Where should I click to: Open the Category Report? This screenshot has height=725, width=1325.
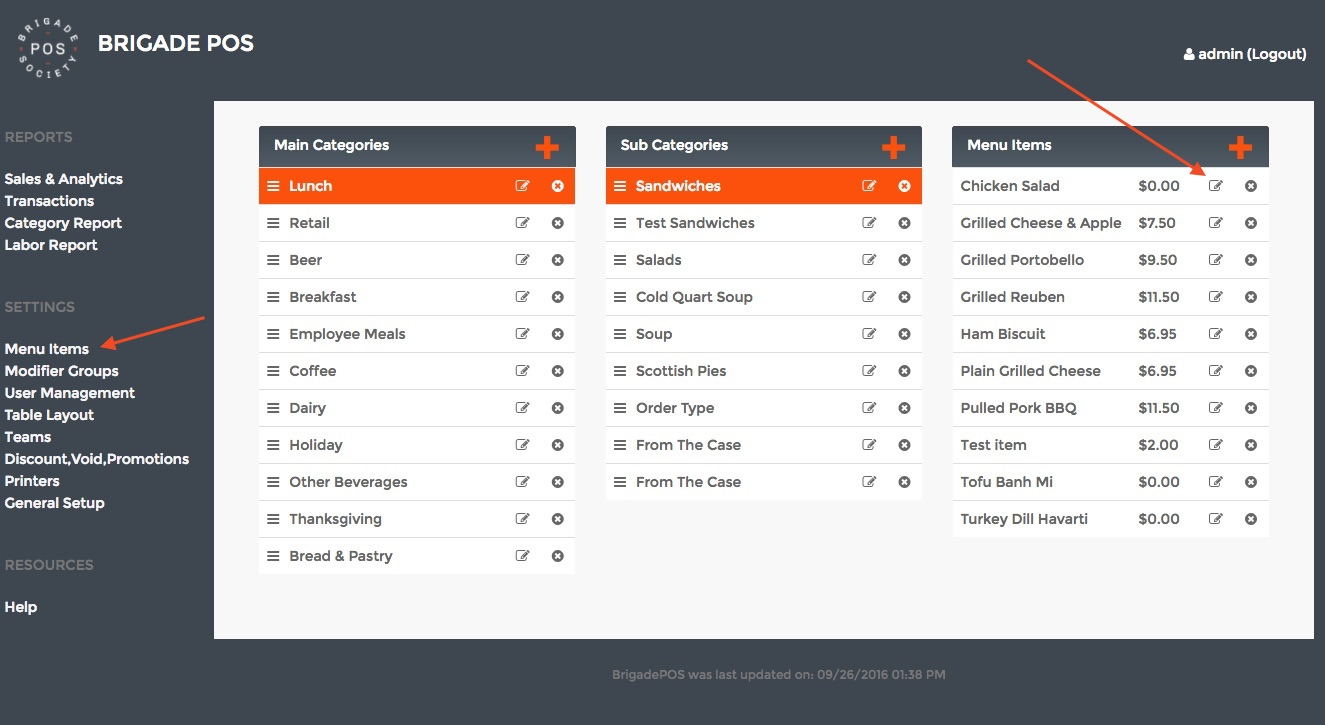63,223
